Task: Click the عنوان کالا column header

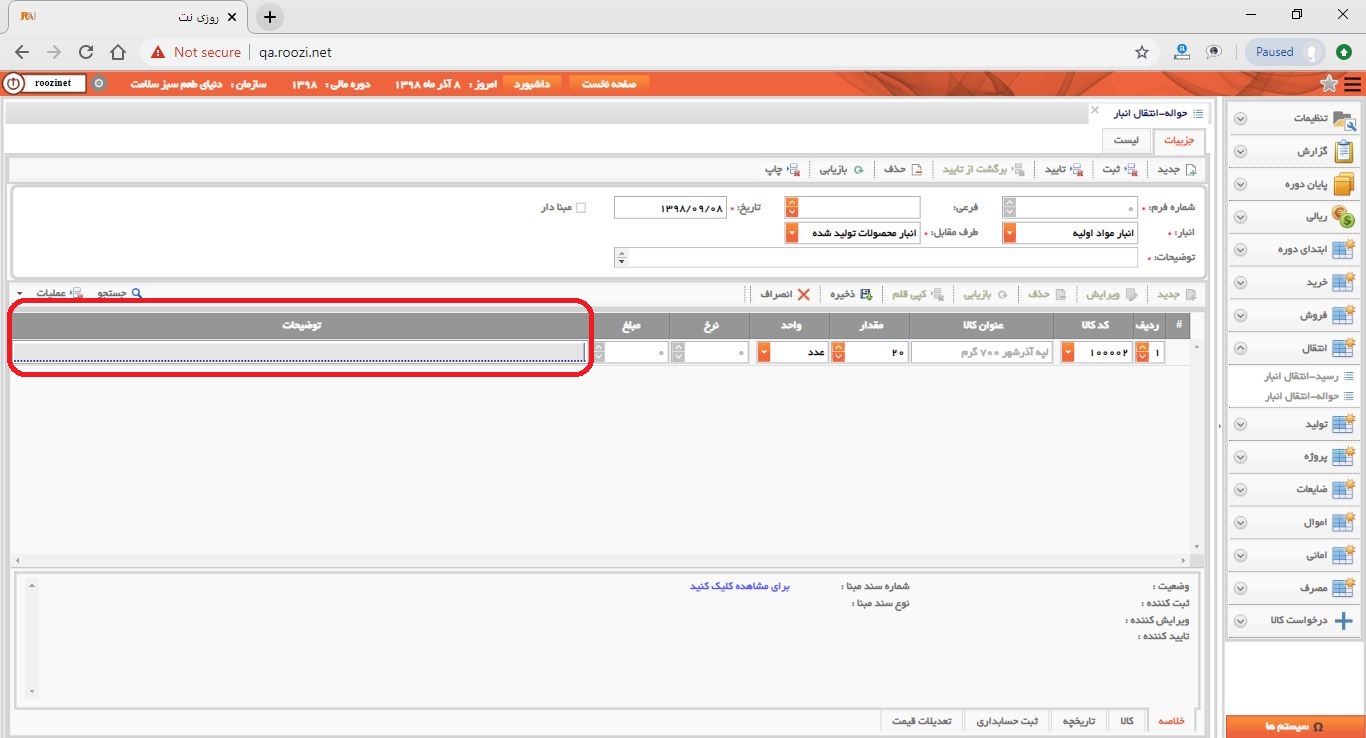Action: tap(982, 325)
